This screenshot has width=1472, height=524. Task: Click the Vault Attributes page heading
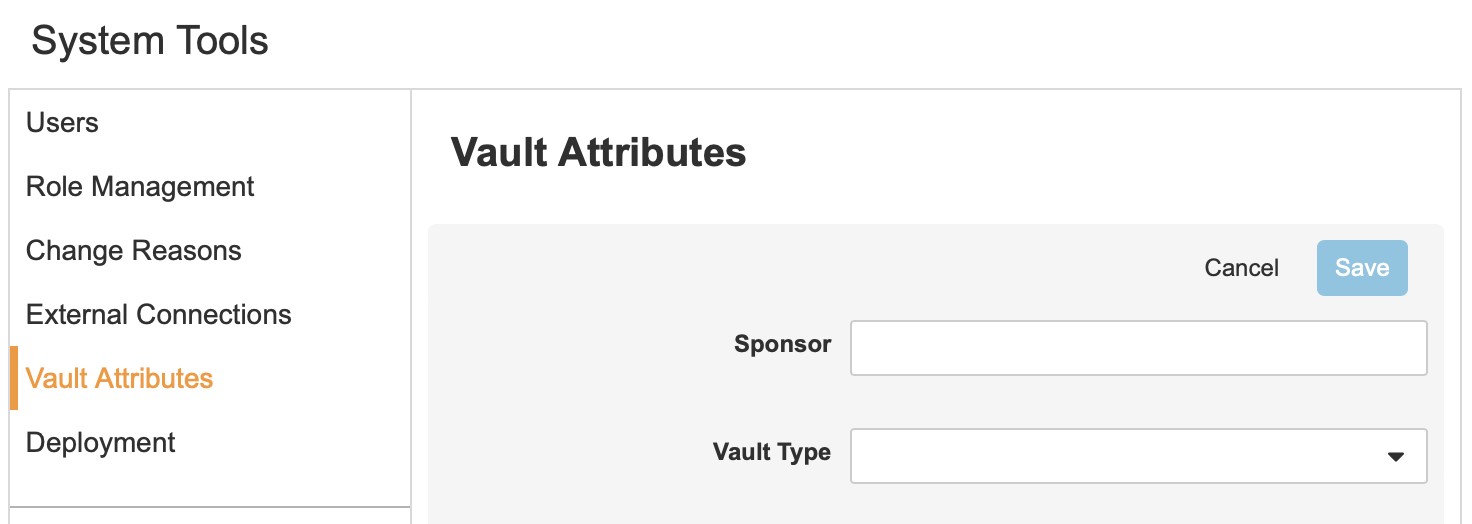click(x=598, y=153)
